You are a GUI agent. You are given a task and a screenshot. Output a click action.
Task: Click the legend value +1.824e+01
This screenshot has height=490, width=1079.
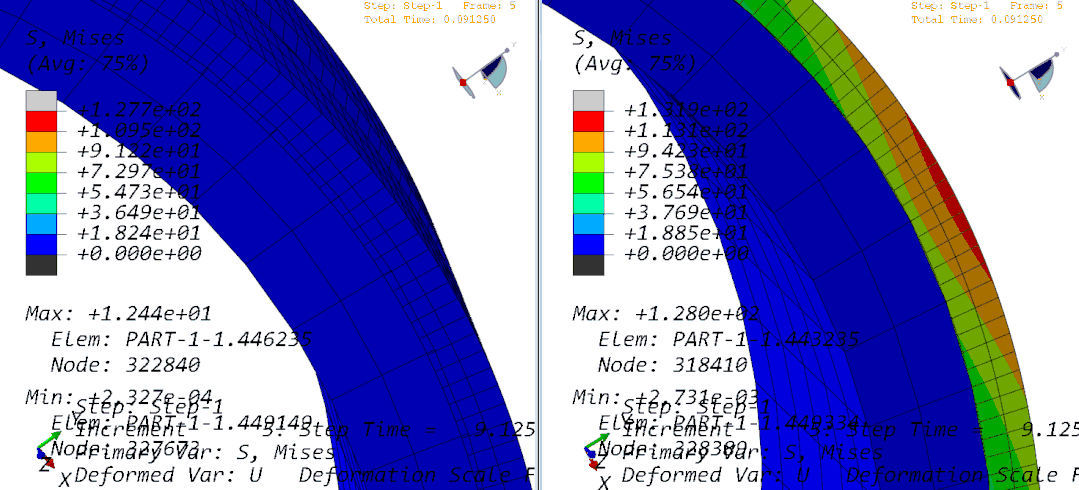point(139,233)
